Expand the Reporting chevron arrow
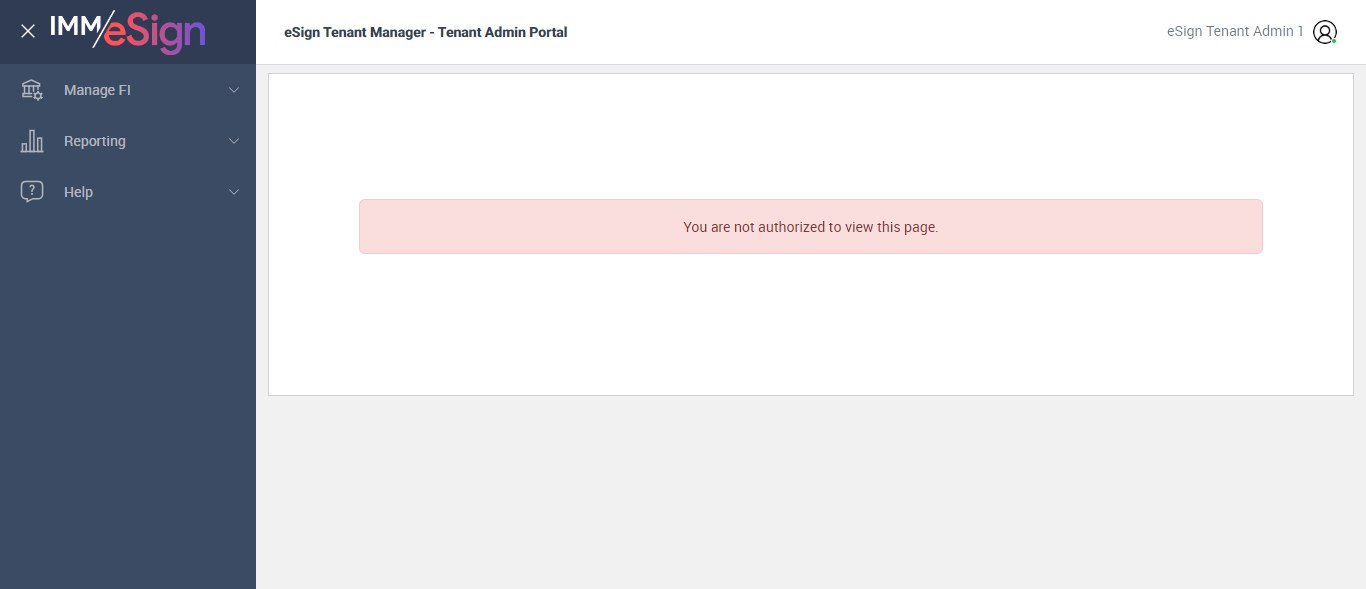This screenshot has width=1366, height=589. pos(234,141)
